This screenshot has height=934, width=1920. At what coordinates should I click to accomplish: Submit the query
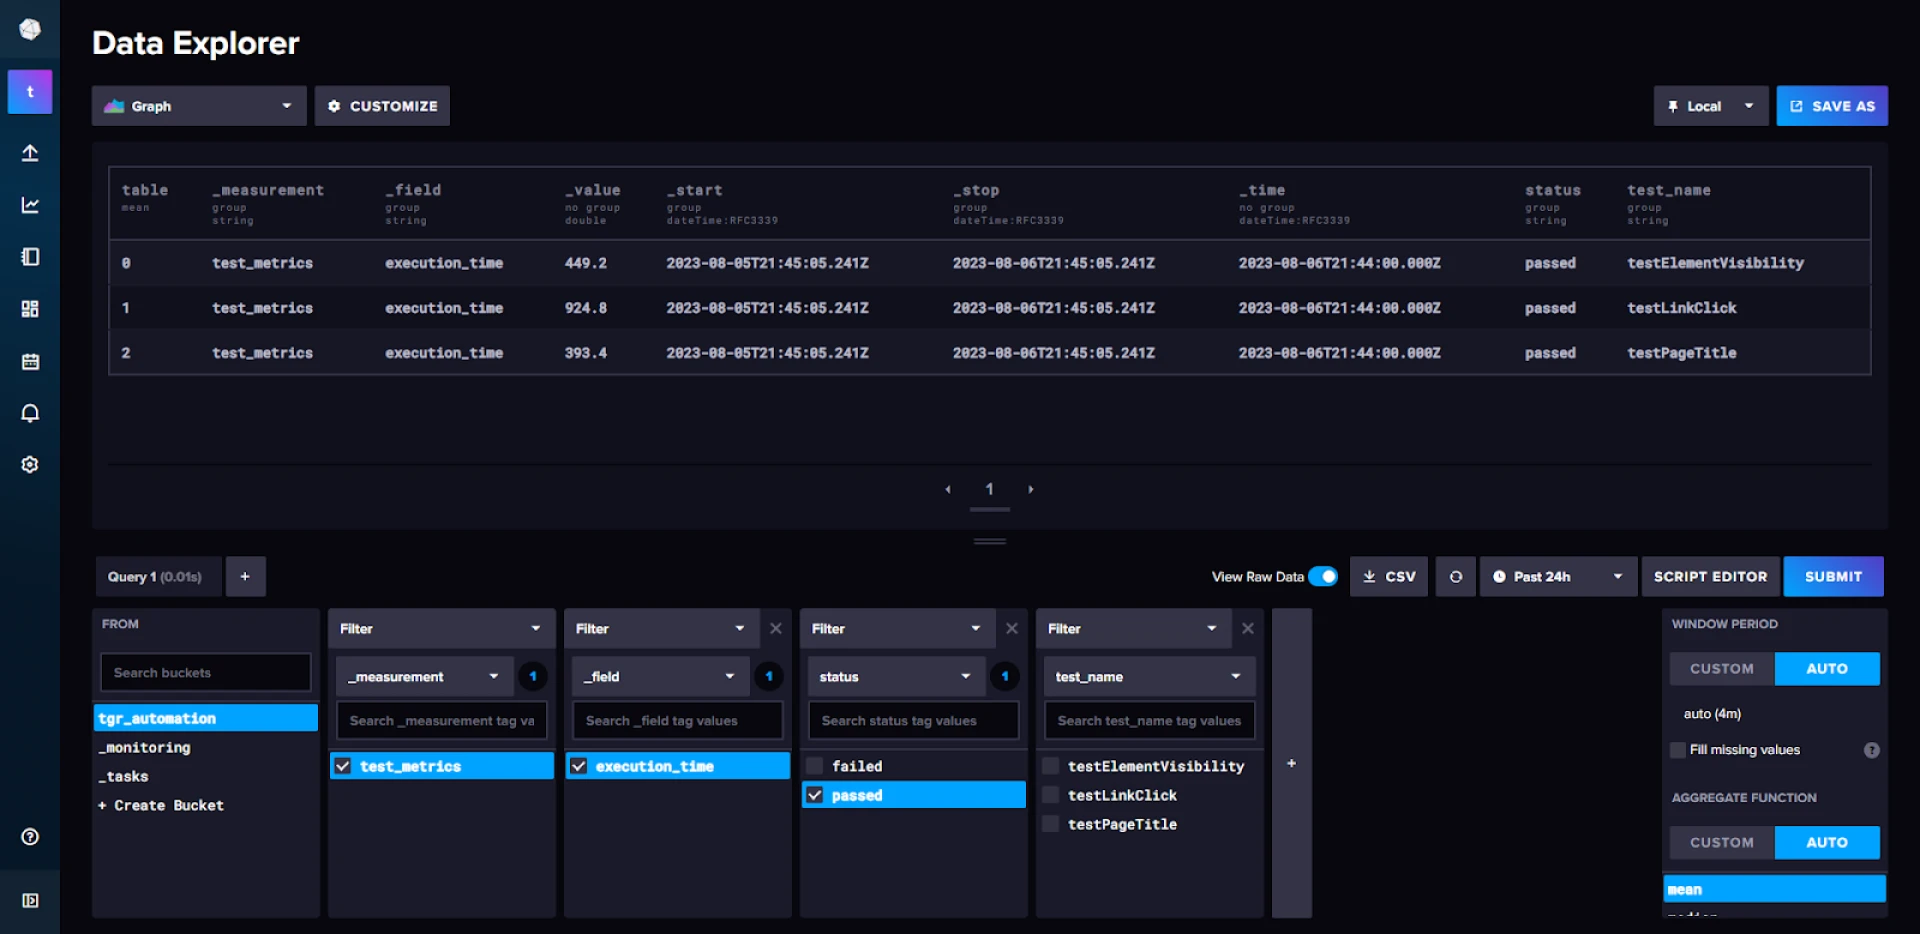point(1834,577)
